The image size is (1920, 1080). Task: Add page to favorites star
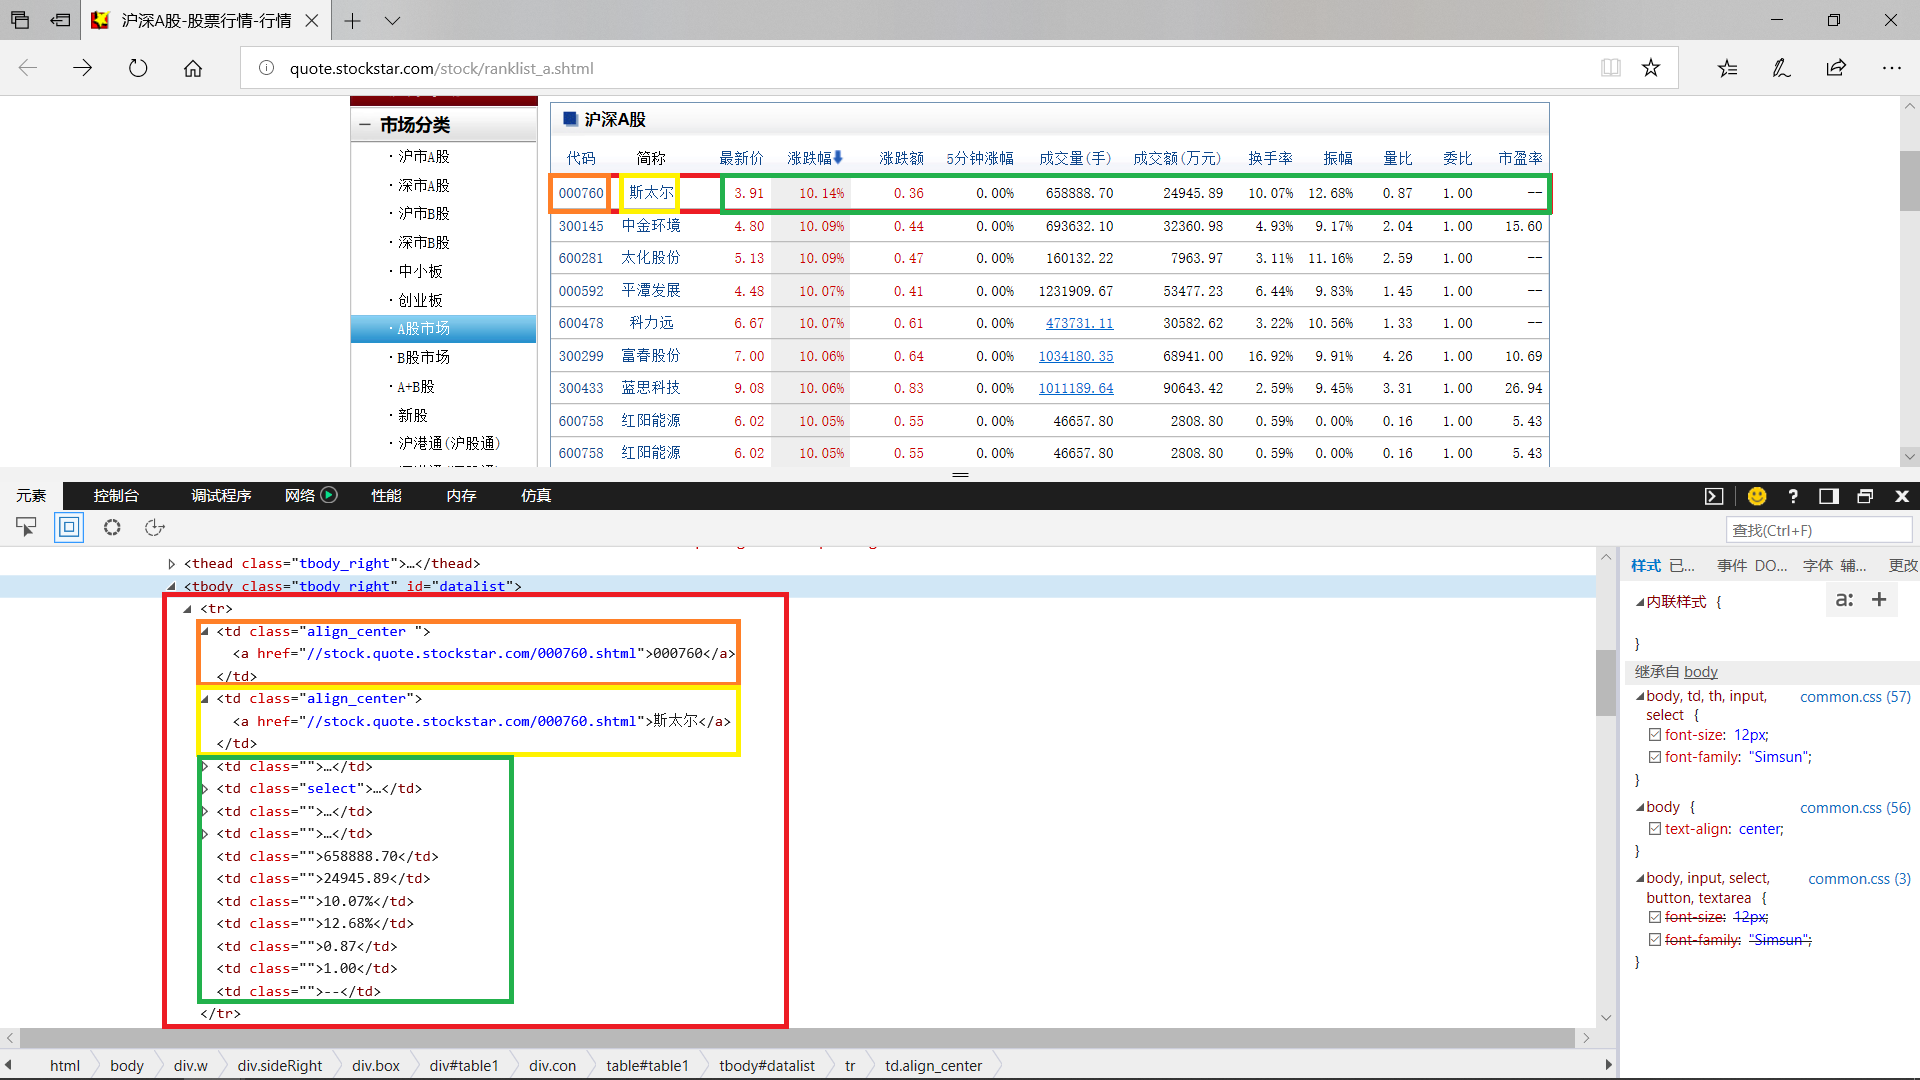(x=1651, y=68)
